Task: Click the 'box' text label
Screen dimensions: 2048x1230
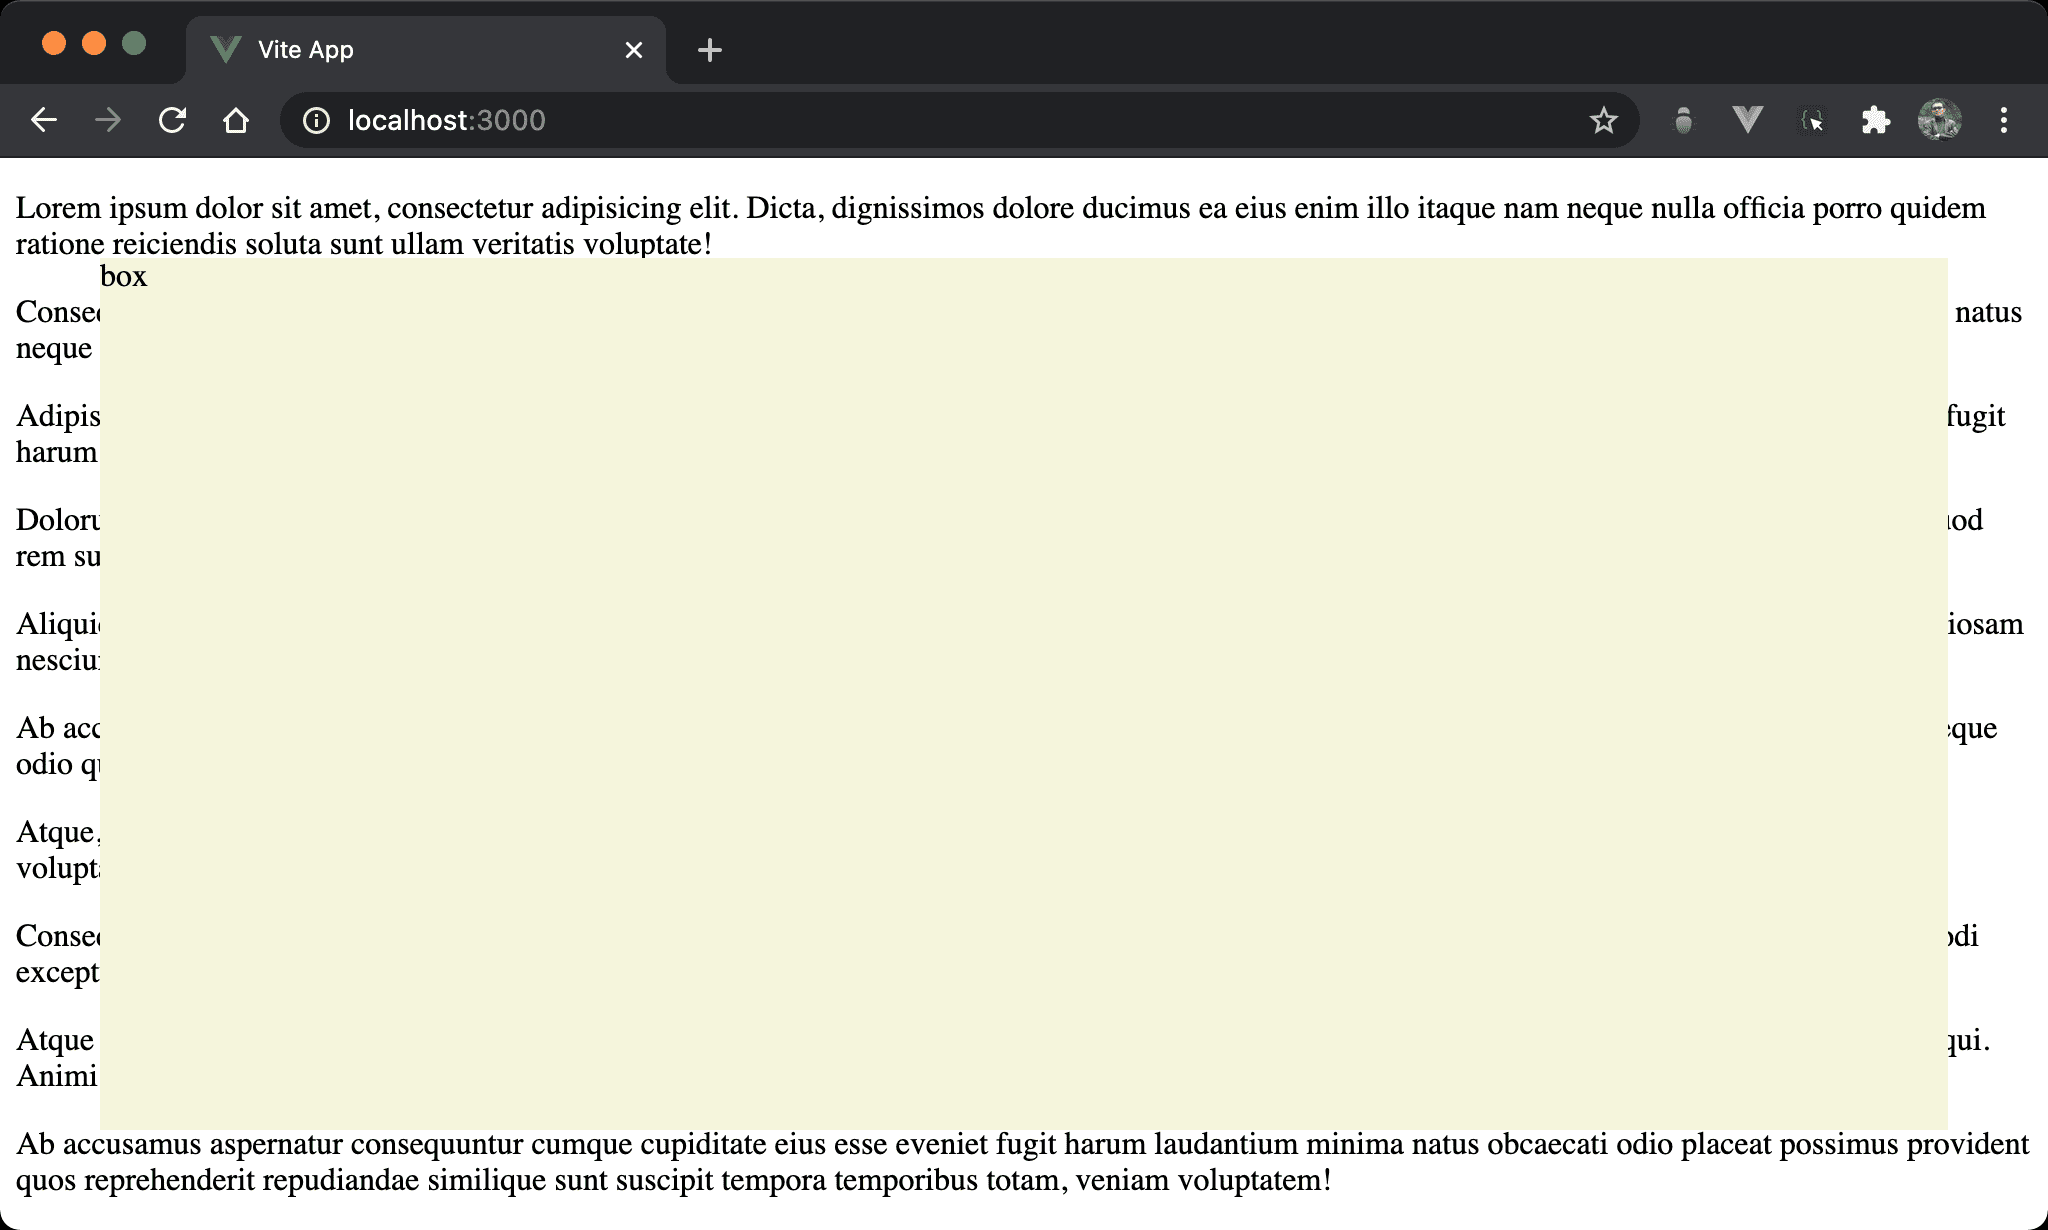Action: pyautogui.click(x=124, y=276)
